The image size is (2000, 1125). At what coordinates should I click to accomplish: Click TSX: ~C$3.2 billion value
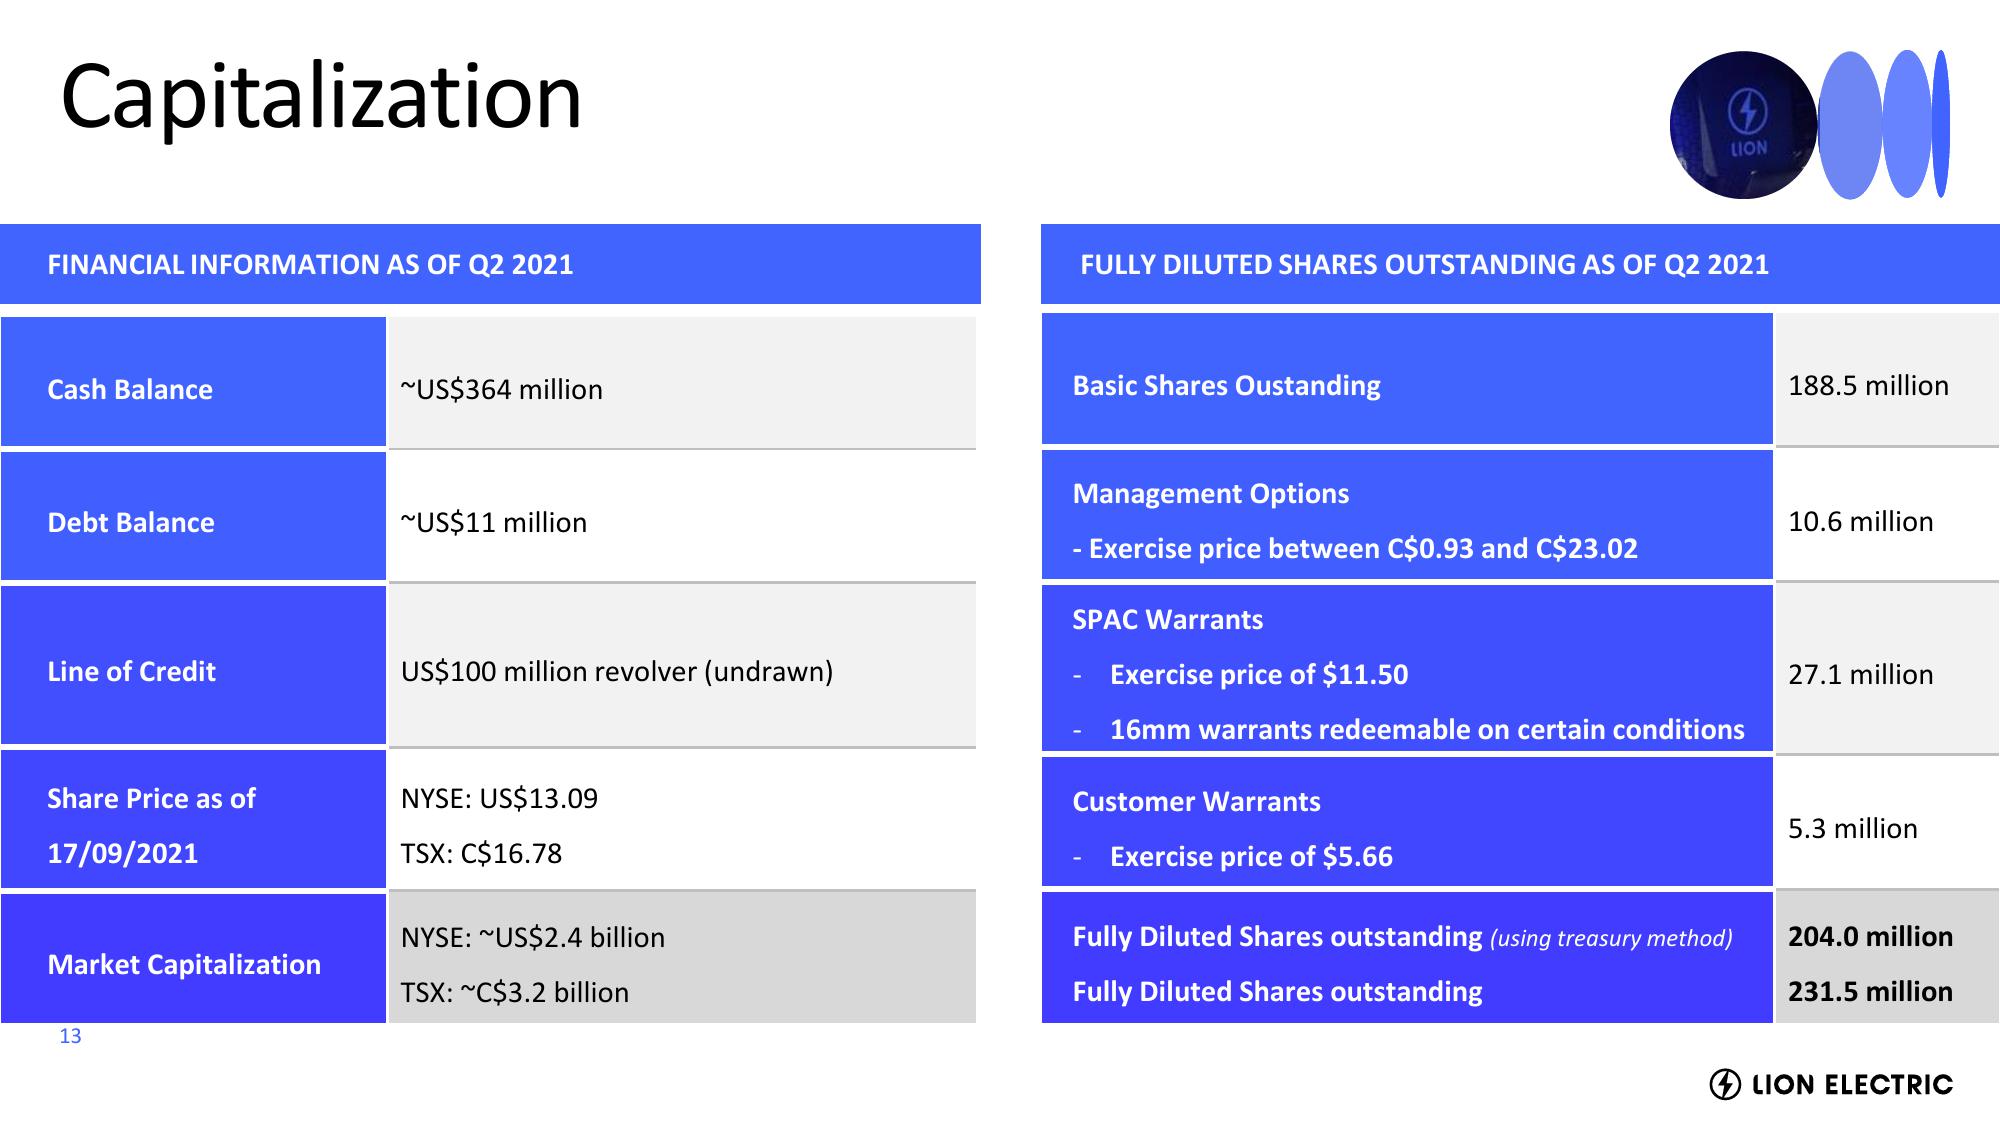[515, 992]
